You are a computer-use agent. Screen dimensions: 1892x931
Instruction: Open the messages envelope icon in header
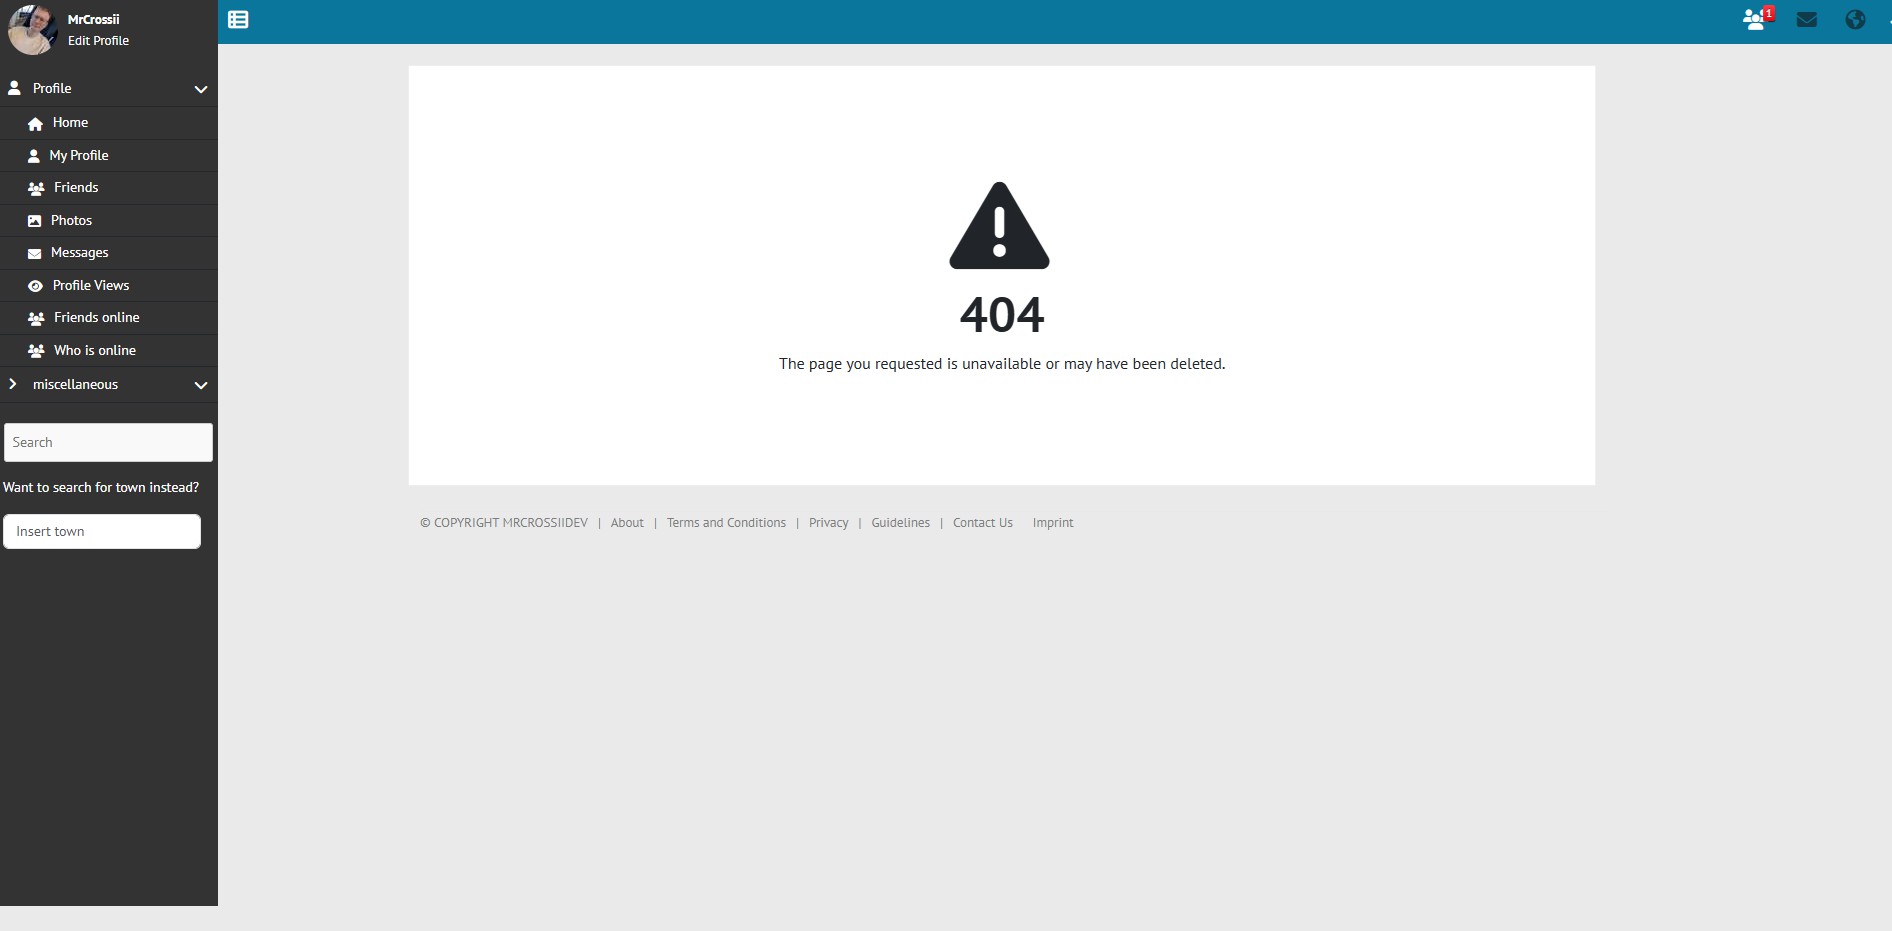click(1806, 20)
